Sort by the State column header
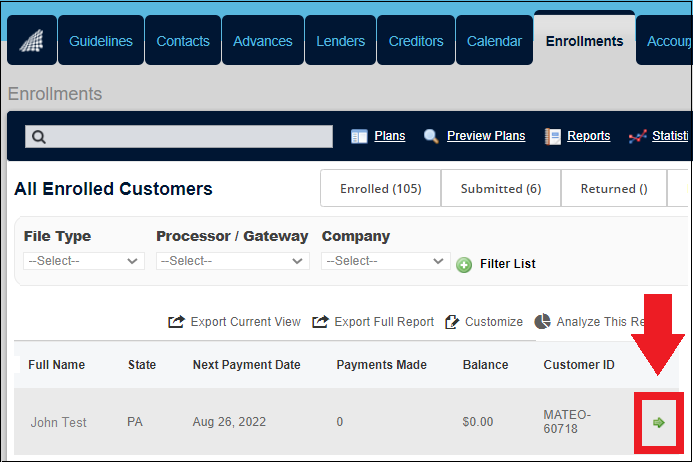This screenshot has width=693, height=462. [142, 365]
